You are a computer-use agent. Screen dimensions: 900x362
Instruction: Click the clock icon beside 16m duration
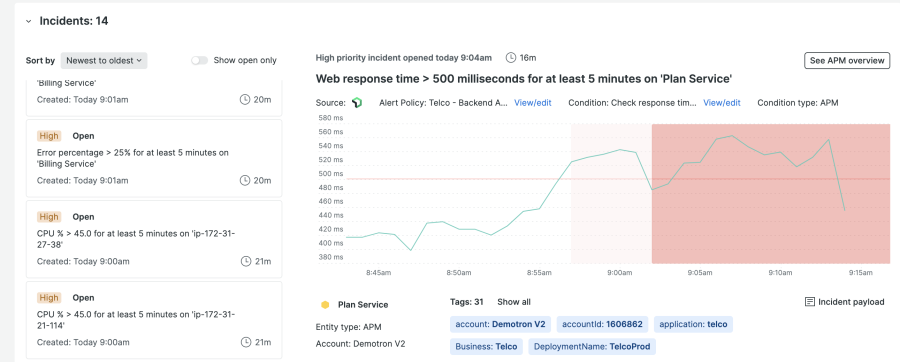pyautogui.click(x=511, y=57)
